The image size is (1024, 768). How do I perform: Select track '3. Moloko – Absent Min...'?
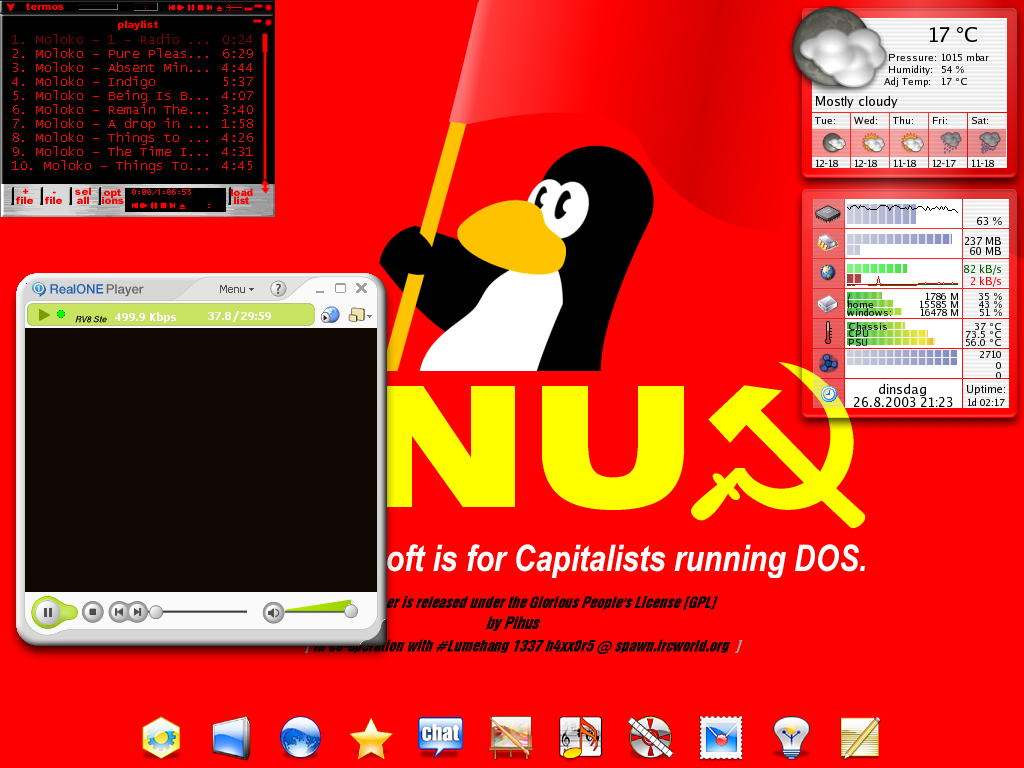132,68
